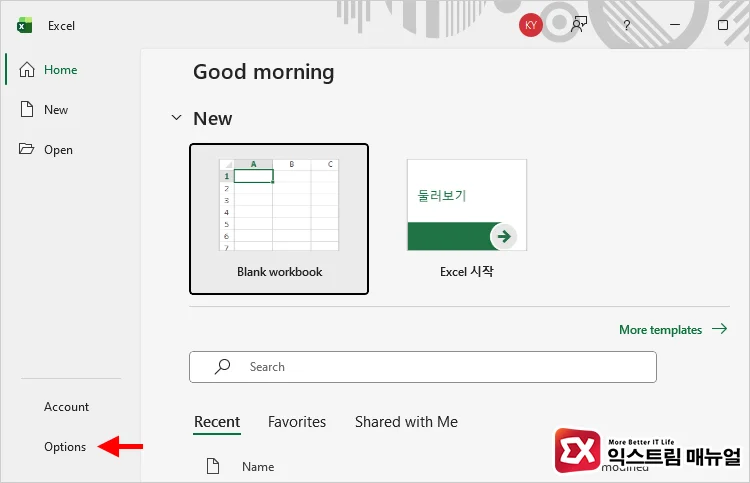Collapse the New section chevron
The width and height of the screenshot is (750, 483).
[x=177, y=118]
